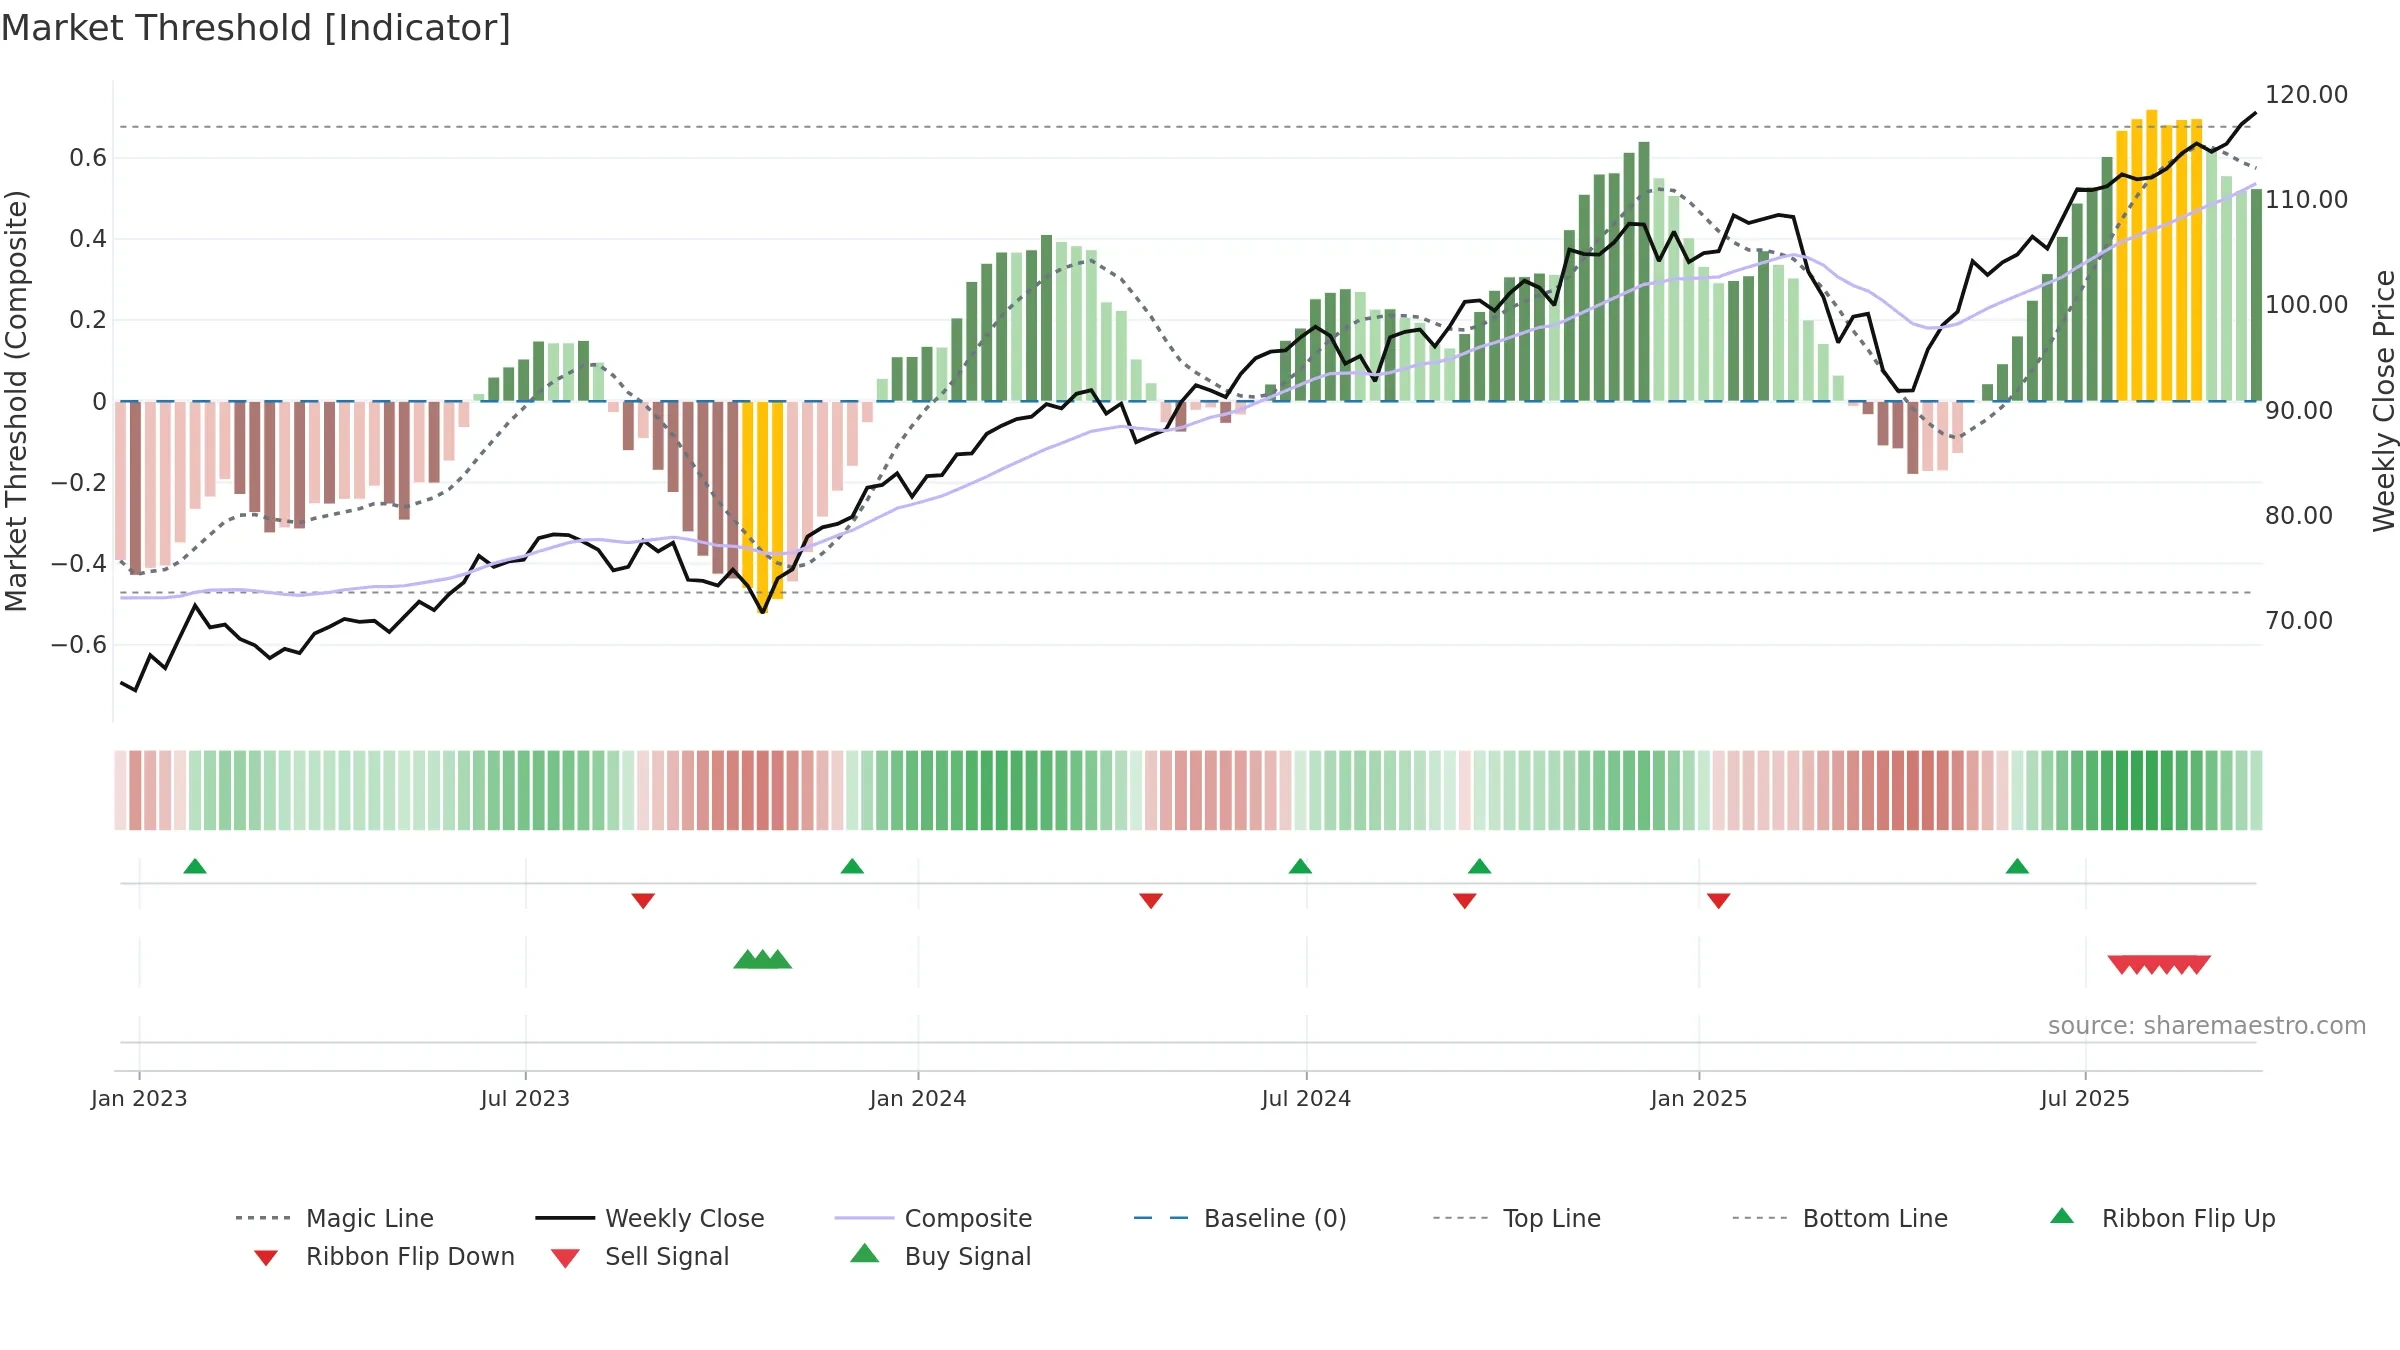Click the chart title Market Threshold [Indicator]
The height and width of the screenshot is (1350, 2400).
(x=256, y=28)
